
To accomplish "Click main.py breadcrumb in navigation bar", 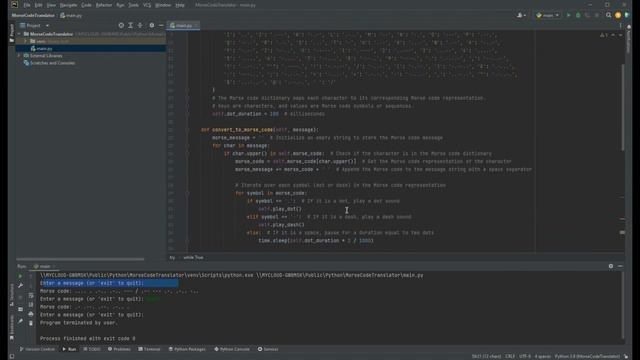I will pyautogui.click(x=71, y=16).
